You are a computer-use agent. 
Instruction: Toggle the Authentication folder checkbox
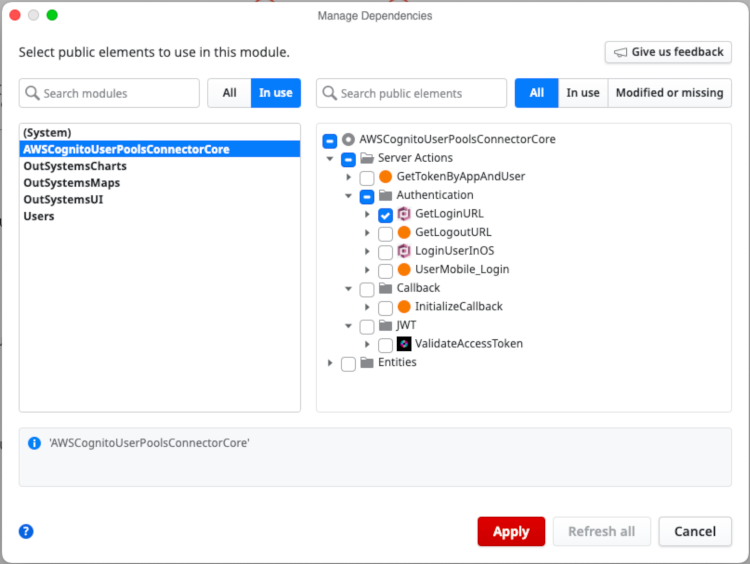pos(367,197)
